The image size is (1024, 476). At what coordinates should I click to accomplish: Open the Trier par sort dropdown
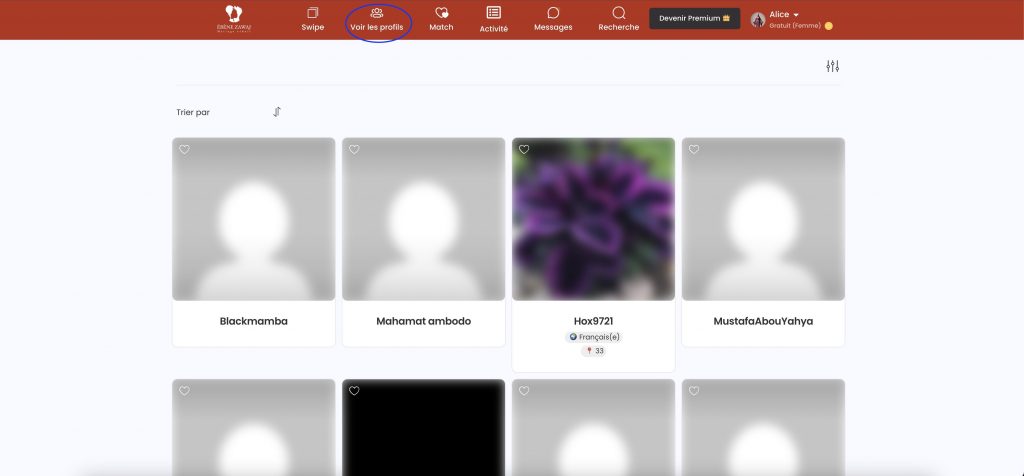[x=193, y=112]
